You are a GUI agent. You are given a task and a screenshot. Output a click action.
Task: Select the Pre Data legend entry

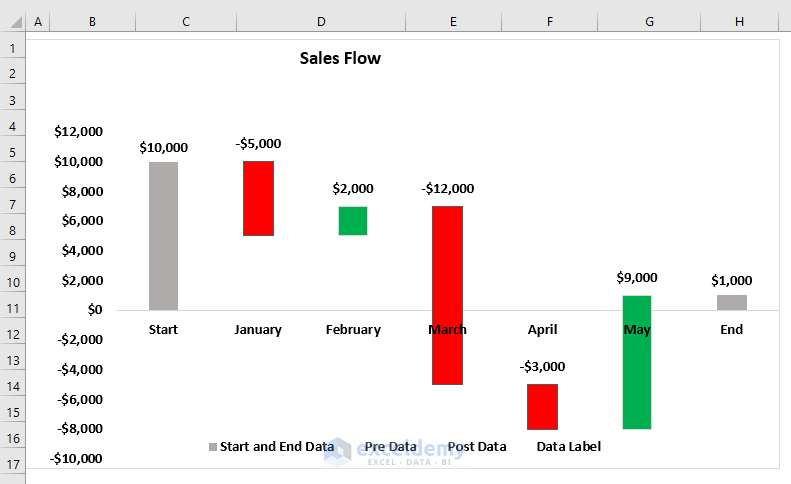390,447
